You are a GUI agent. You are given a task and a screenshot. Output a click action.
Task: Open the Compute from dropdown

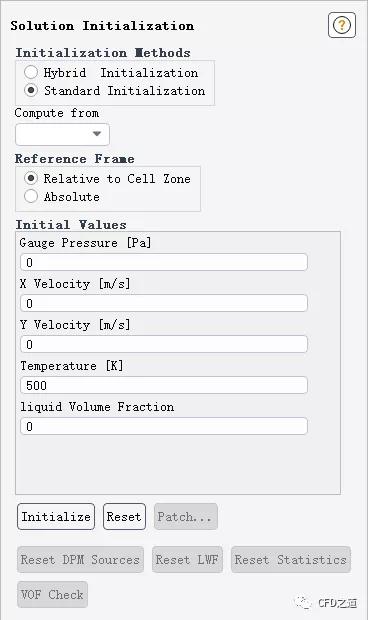[62, 134]
